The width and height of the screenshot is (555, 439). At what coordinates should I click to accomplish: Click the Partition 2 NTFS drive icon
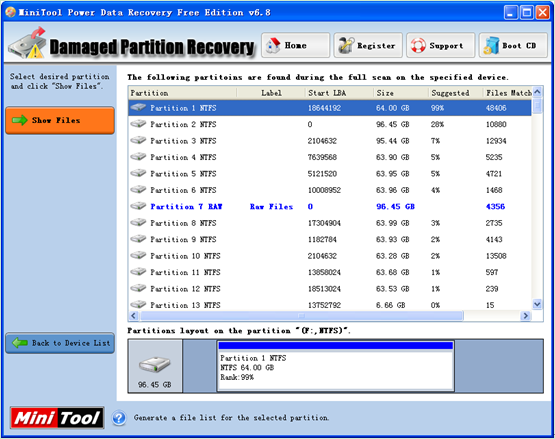[138, 124]
